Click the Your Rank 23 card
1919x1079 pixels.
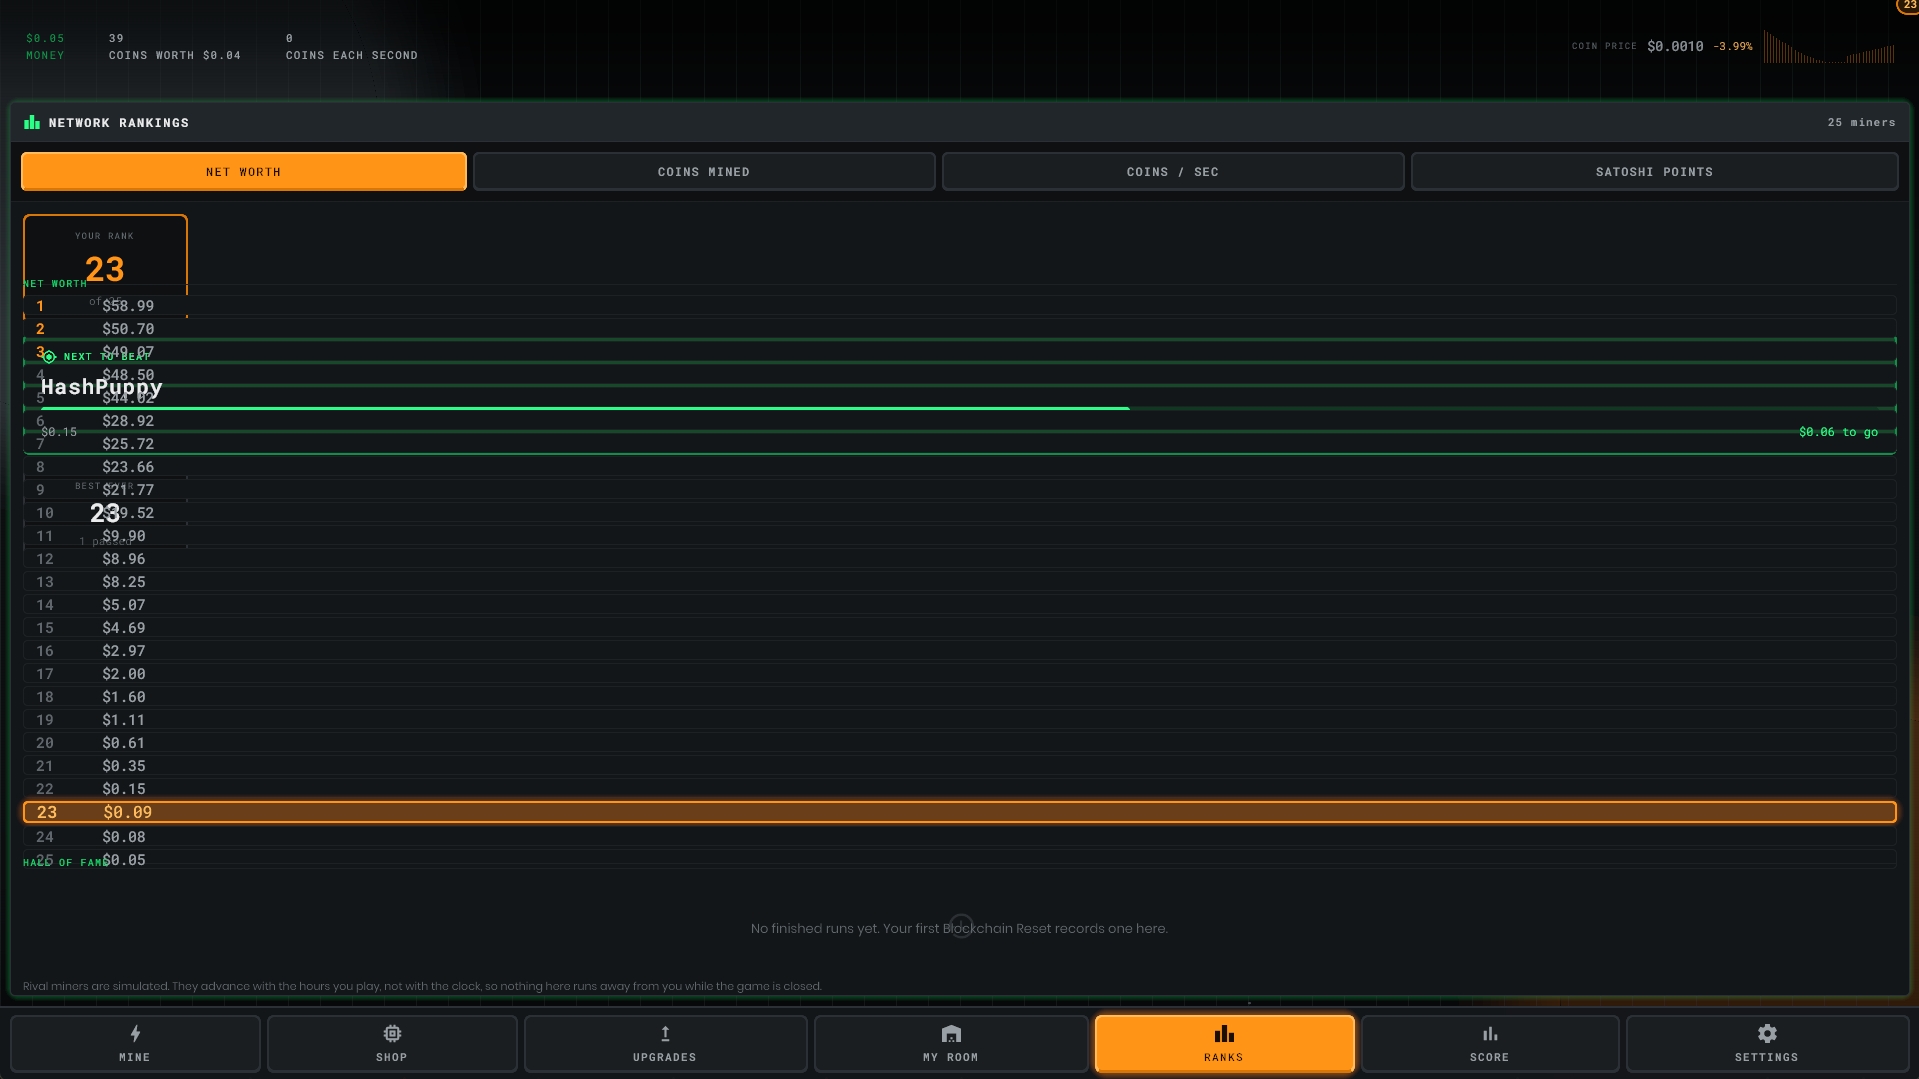point(105,266)
